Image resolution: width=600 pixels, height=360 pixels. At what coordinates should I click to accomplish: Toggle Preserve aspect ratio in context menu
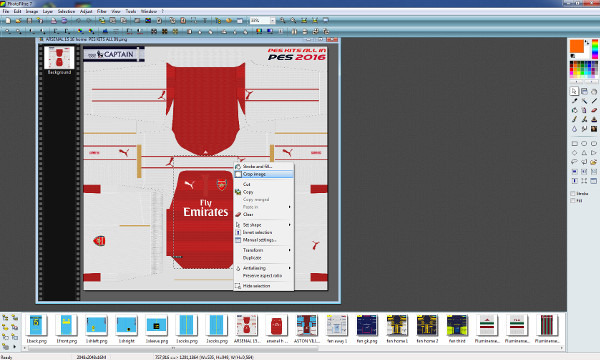pos(262,275)
